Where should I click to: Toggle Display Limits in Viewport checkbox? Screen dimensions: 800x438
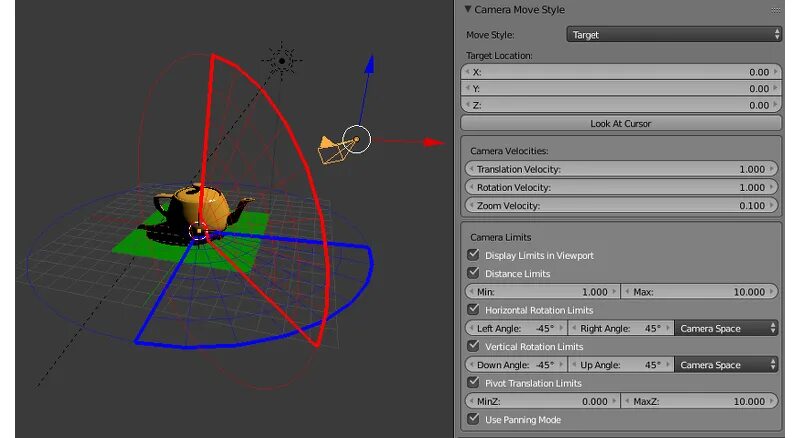pos(473,255)
